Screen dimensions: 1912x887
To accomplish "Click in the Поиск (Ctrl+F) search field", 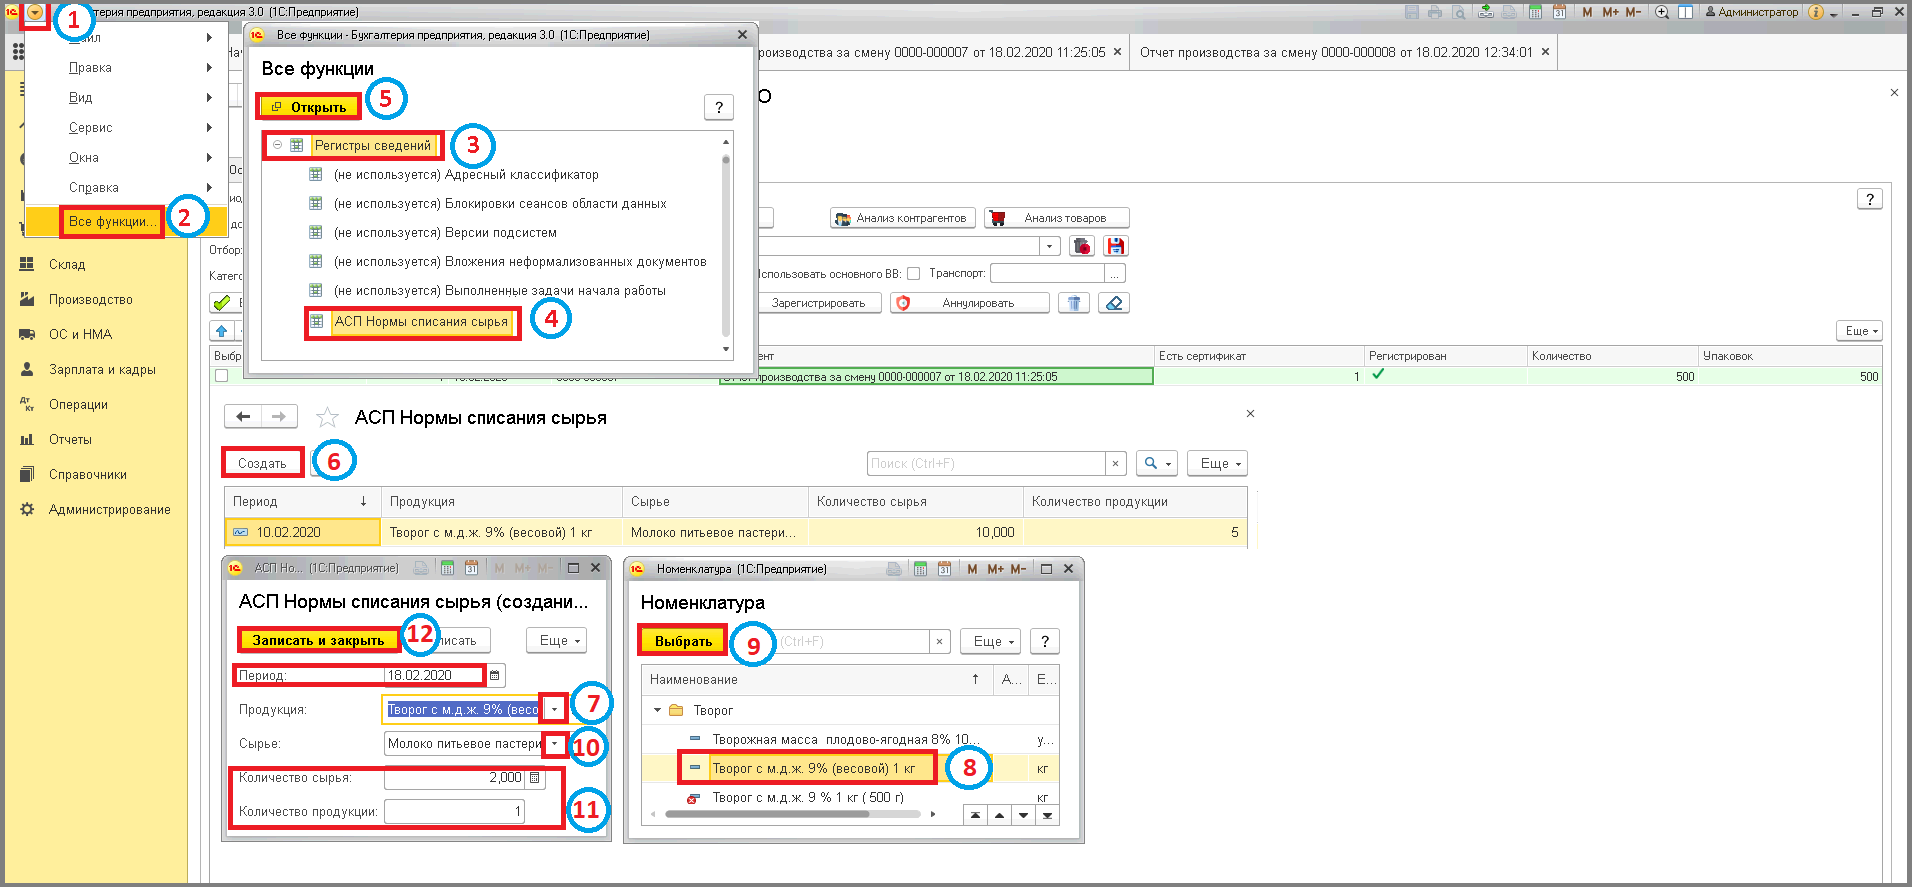I will tap(986, 463).
